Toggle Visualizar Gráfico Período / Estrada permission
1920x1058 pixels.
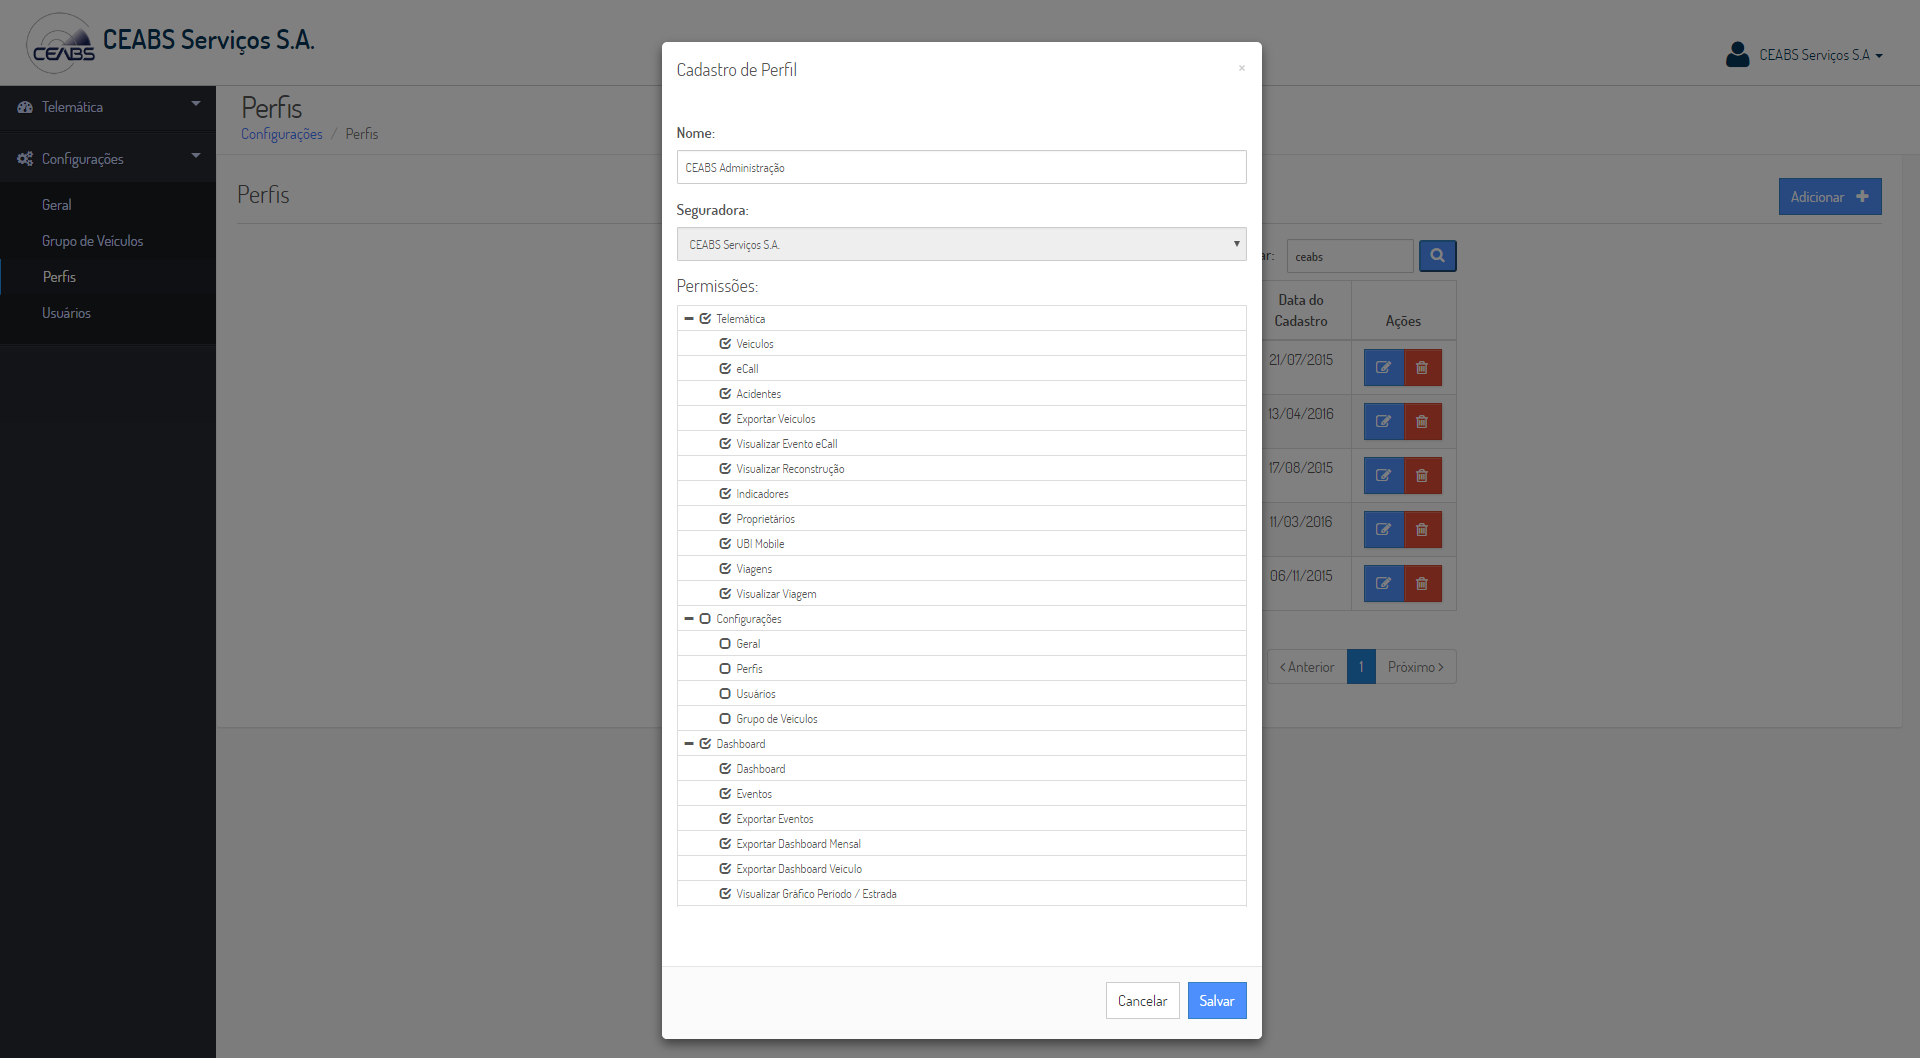click(x=725, y=893)
